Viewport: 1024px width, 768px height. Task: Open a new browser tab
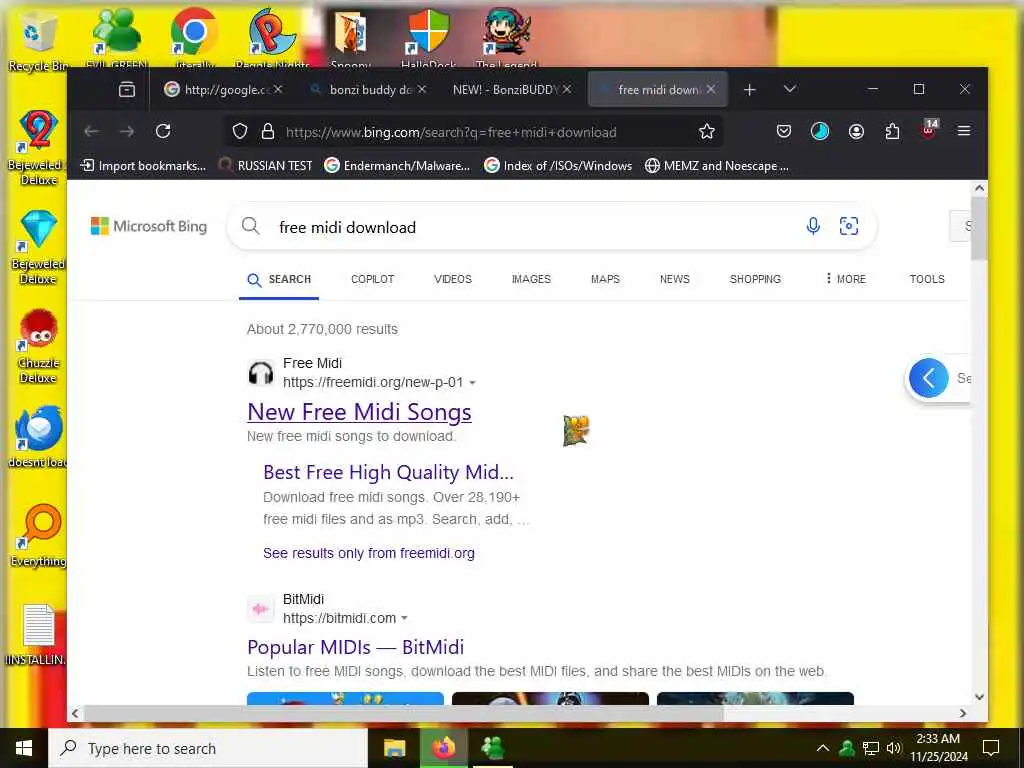click(750, 89)
